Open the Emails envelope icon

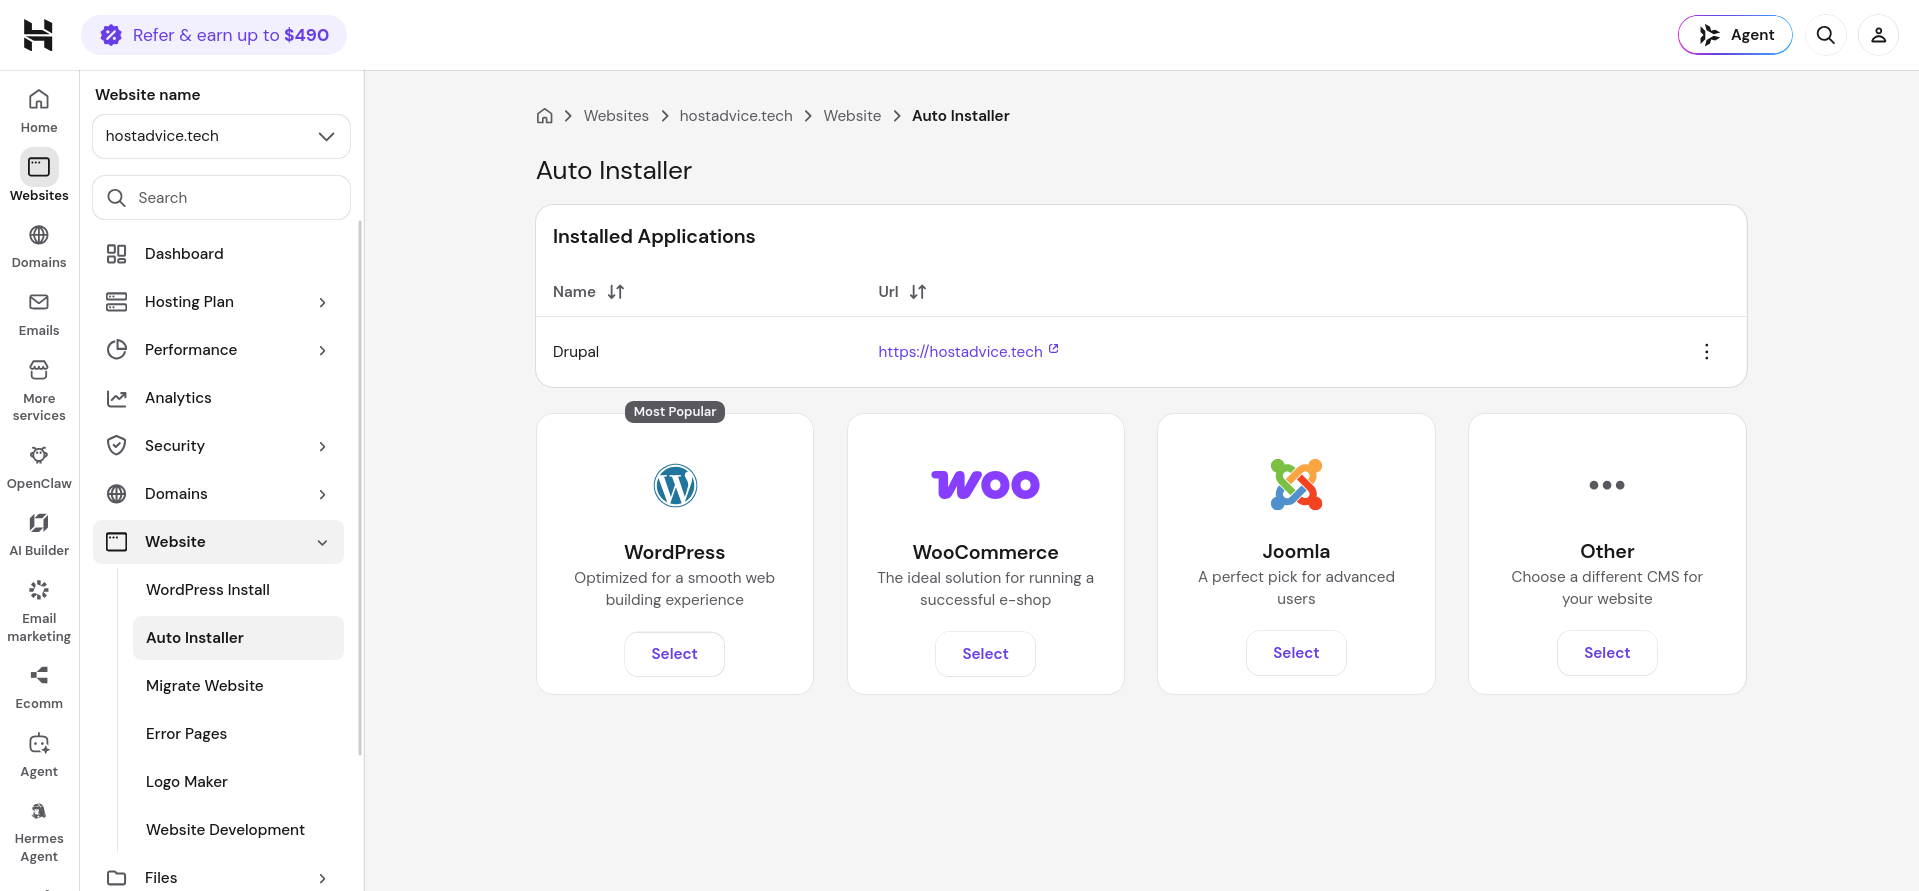(39, 302)
